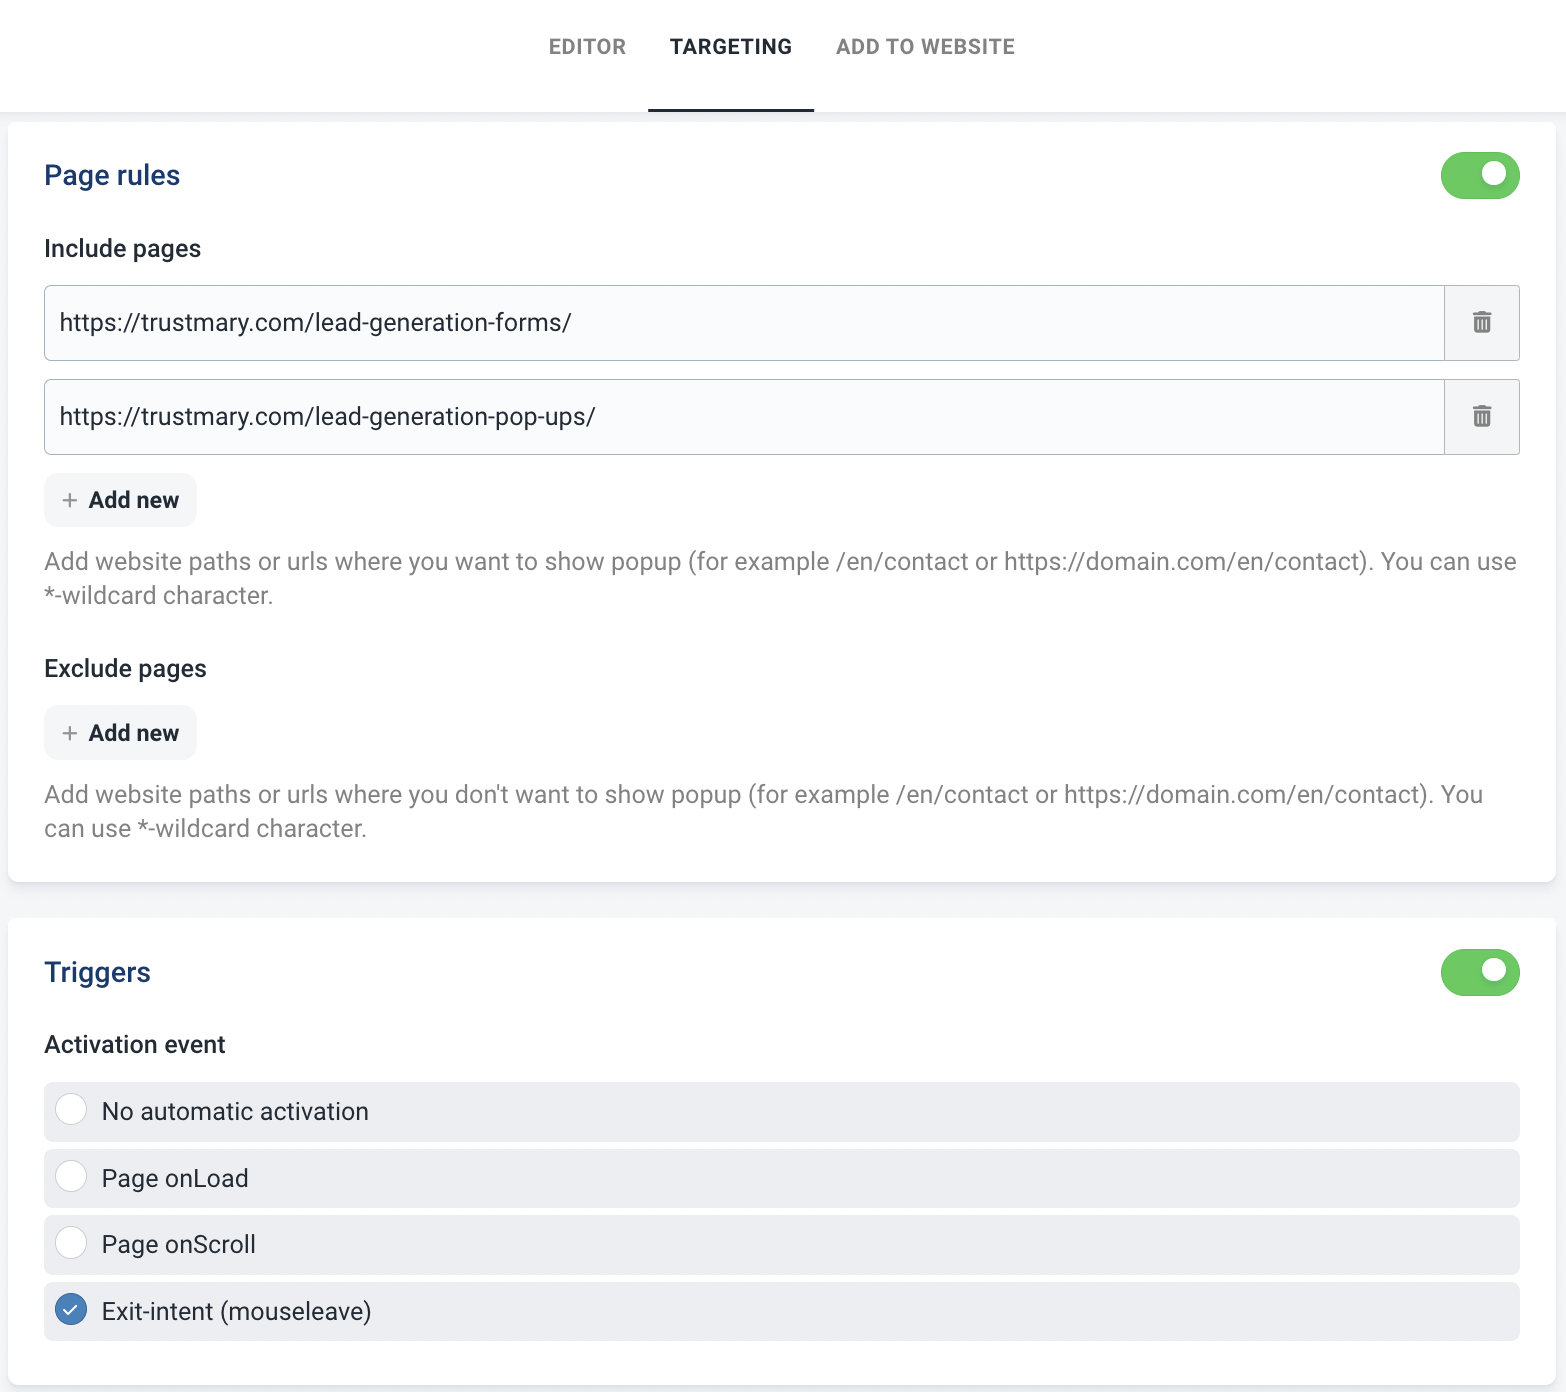The width and height of the screenshot is (1566, 1392).
Task: Click the plus icon under Exclude pages
Action: (70, 733)
